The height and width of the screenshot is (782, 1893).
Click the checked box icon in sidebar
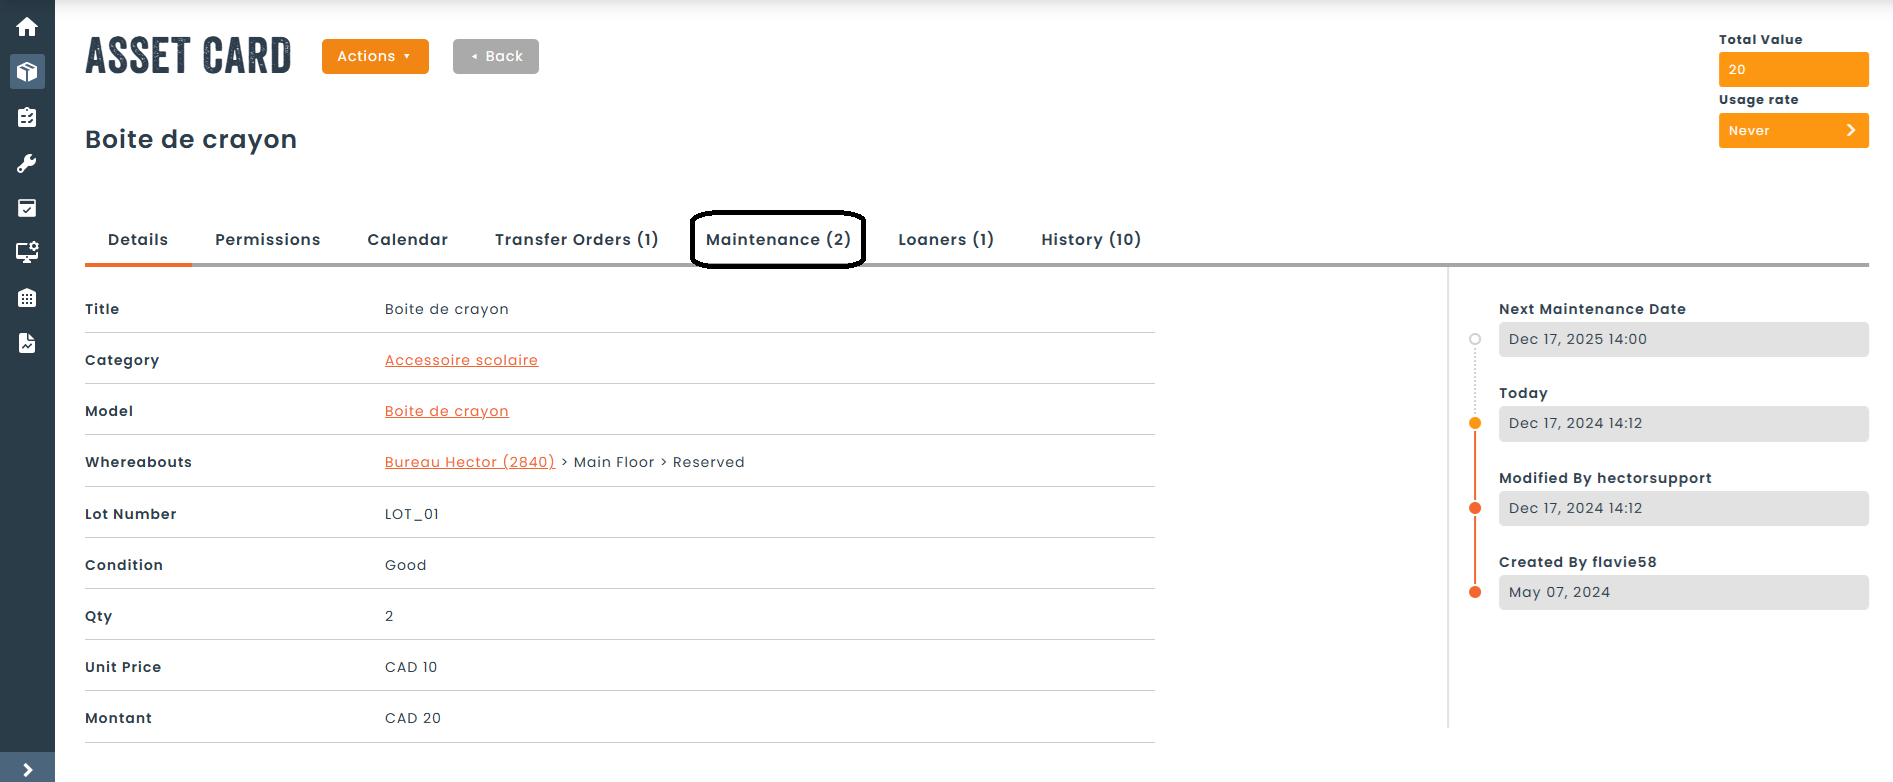click(x=27, y=208)
